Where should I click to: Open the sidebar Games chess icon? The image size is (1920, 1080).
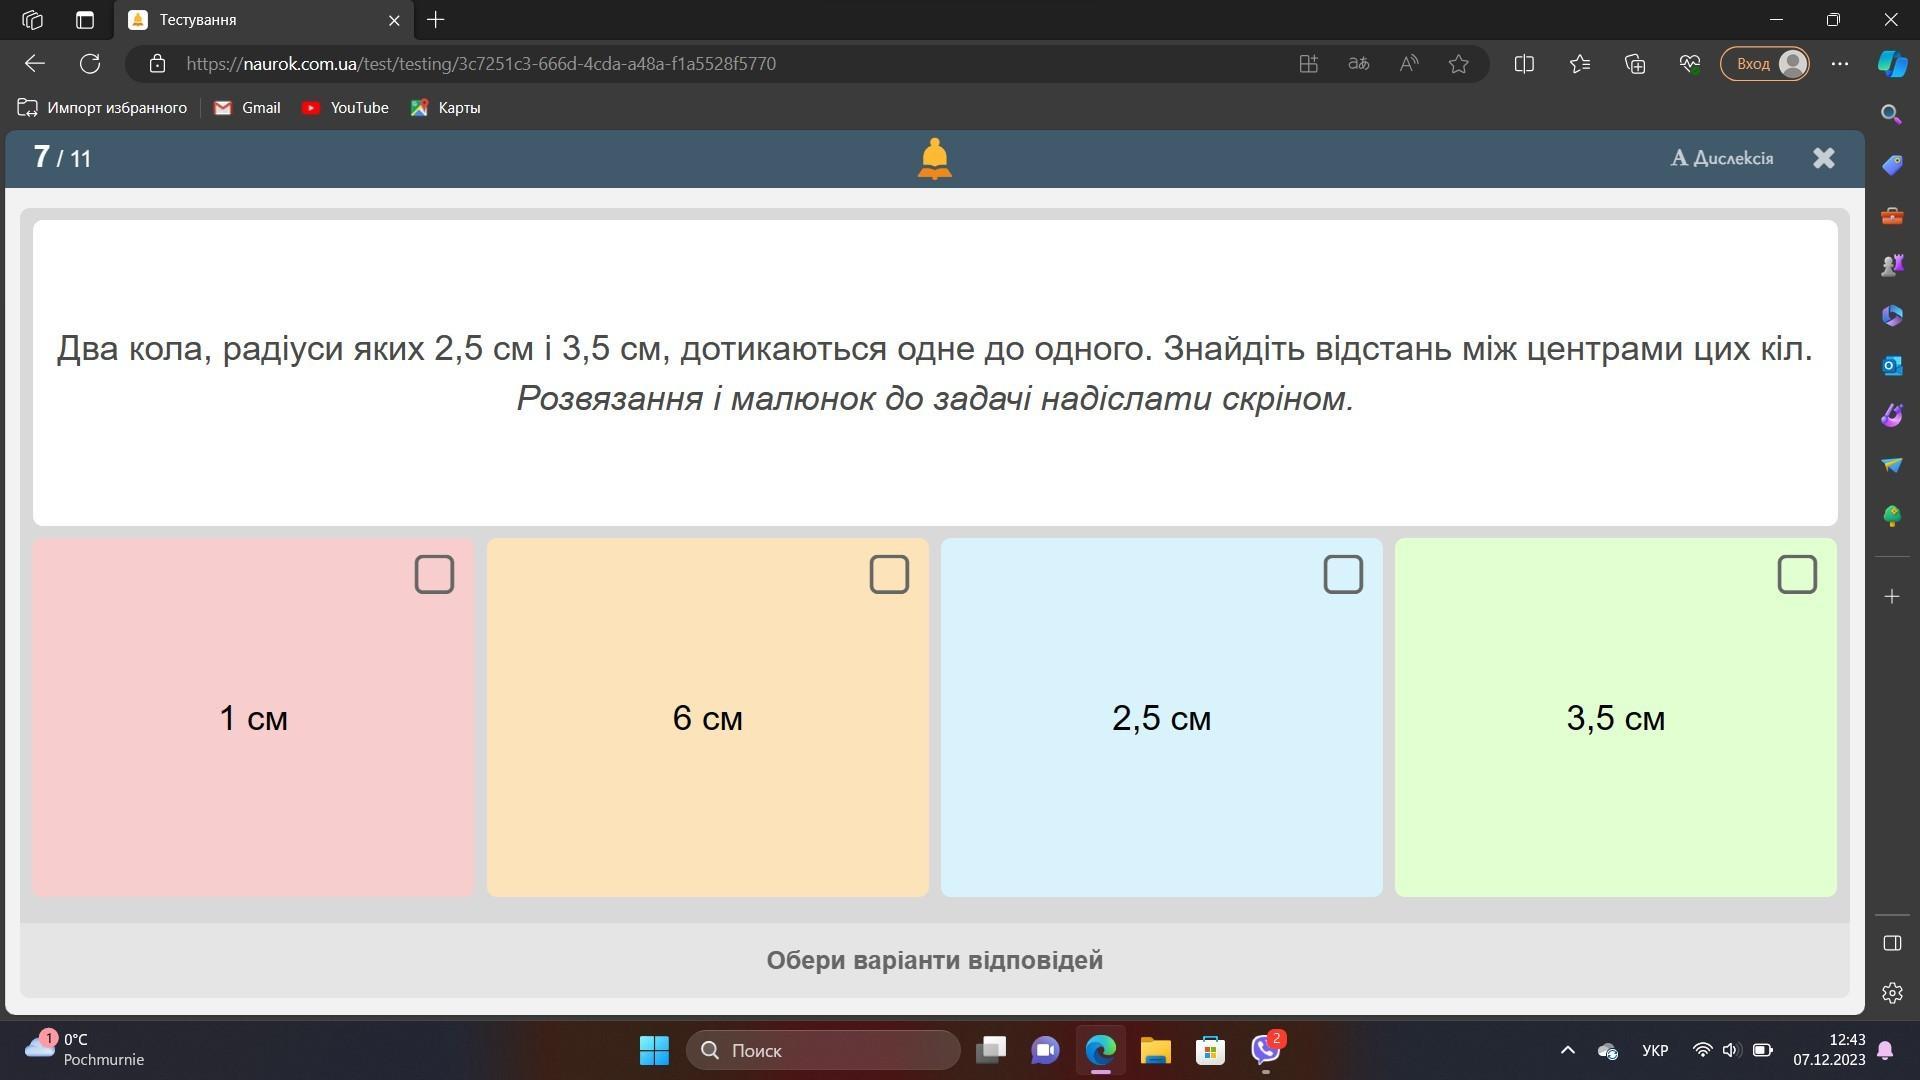click(x=1892, y=265)
